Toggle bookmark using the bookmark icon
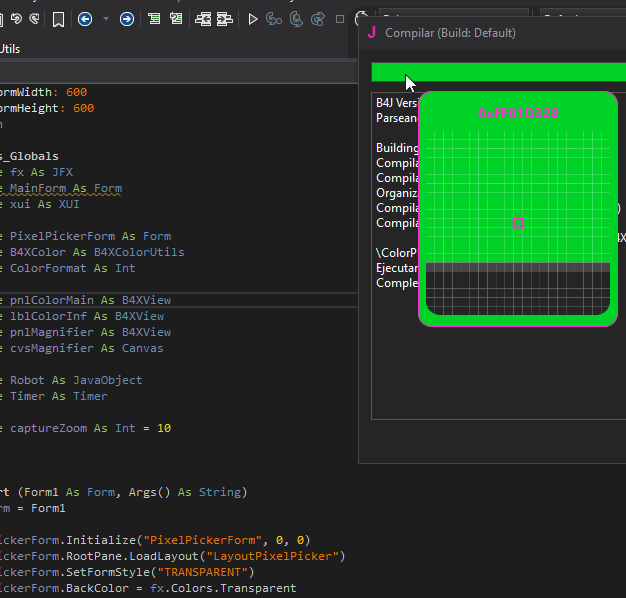626x598 pixels. tap(59, 19)
